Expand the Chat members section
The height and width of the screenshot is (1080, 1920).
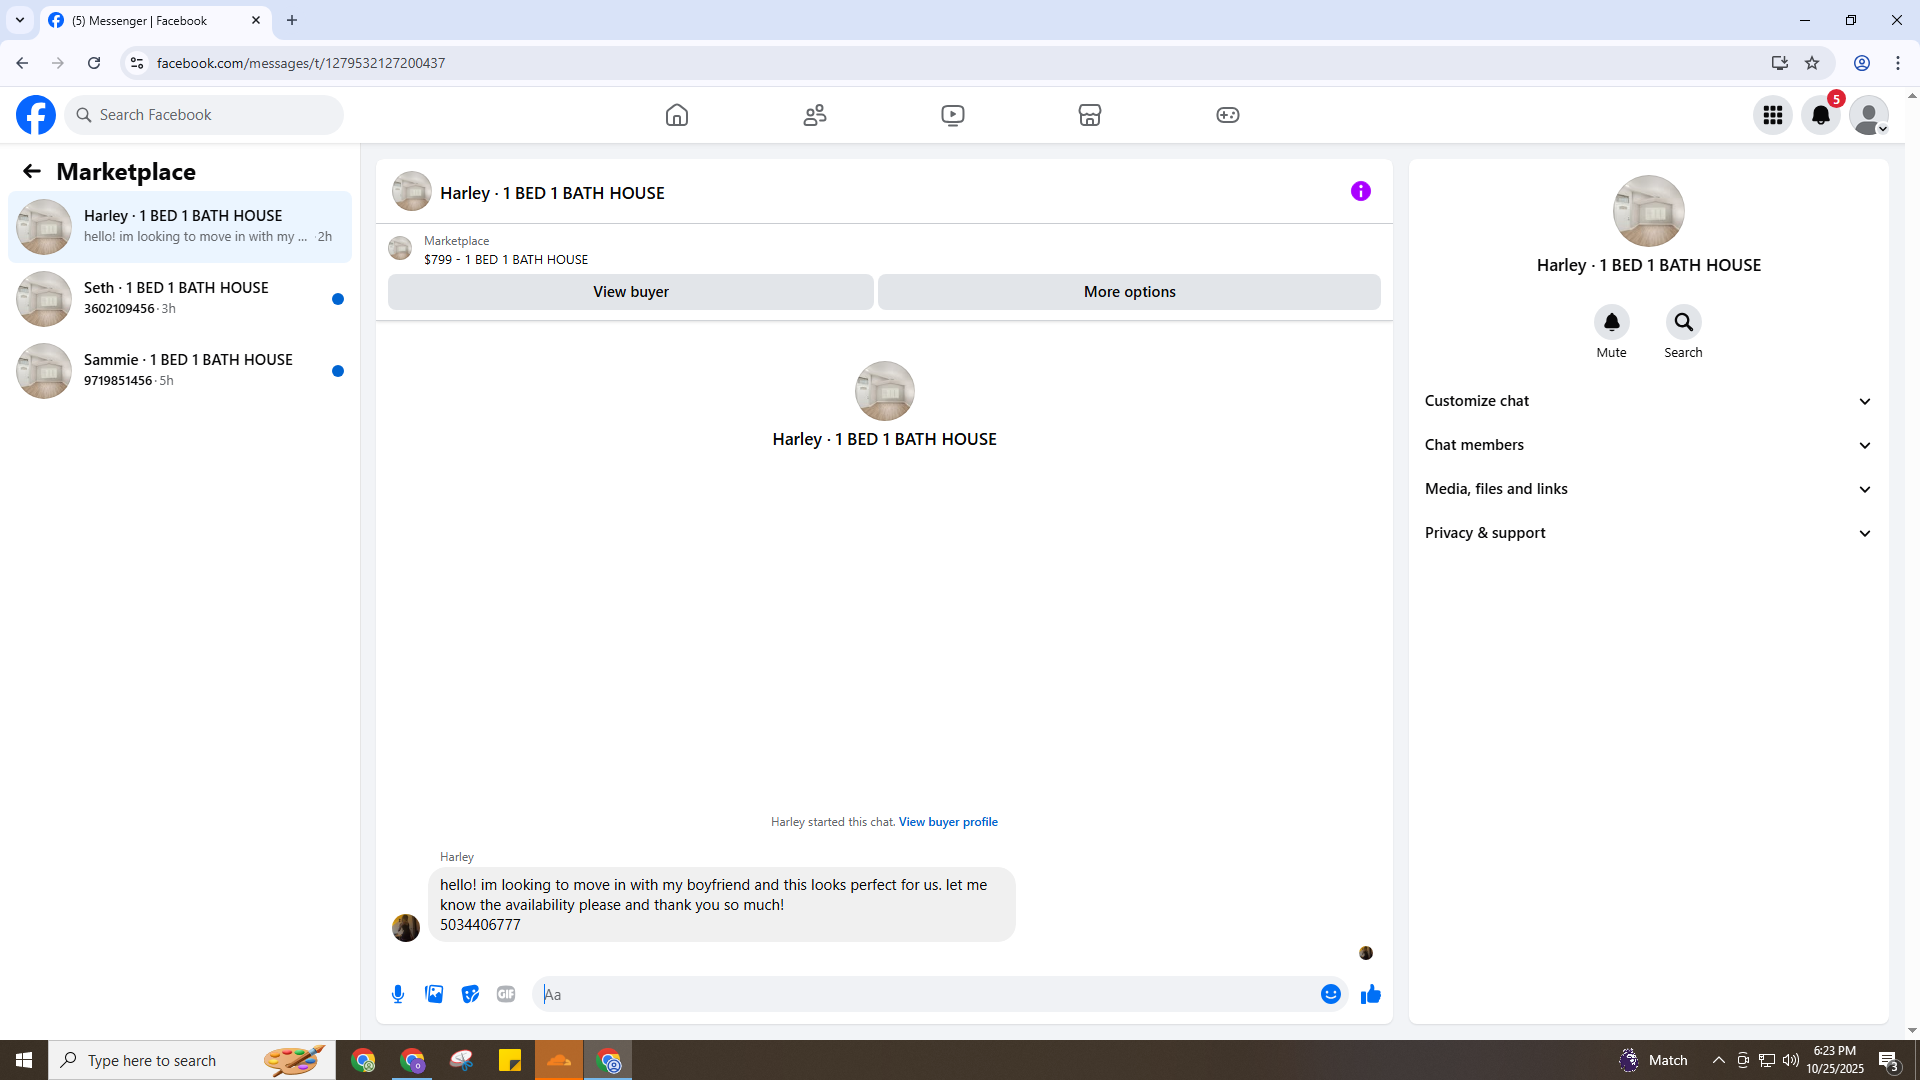(1647, 445)
